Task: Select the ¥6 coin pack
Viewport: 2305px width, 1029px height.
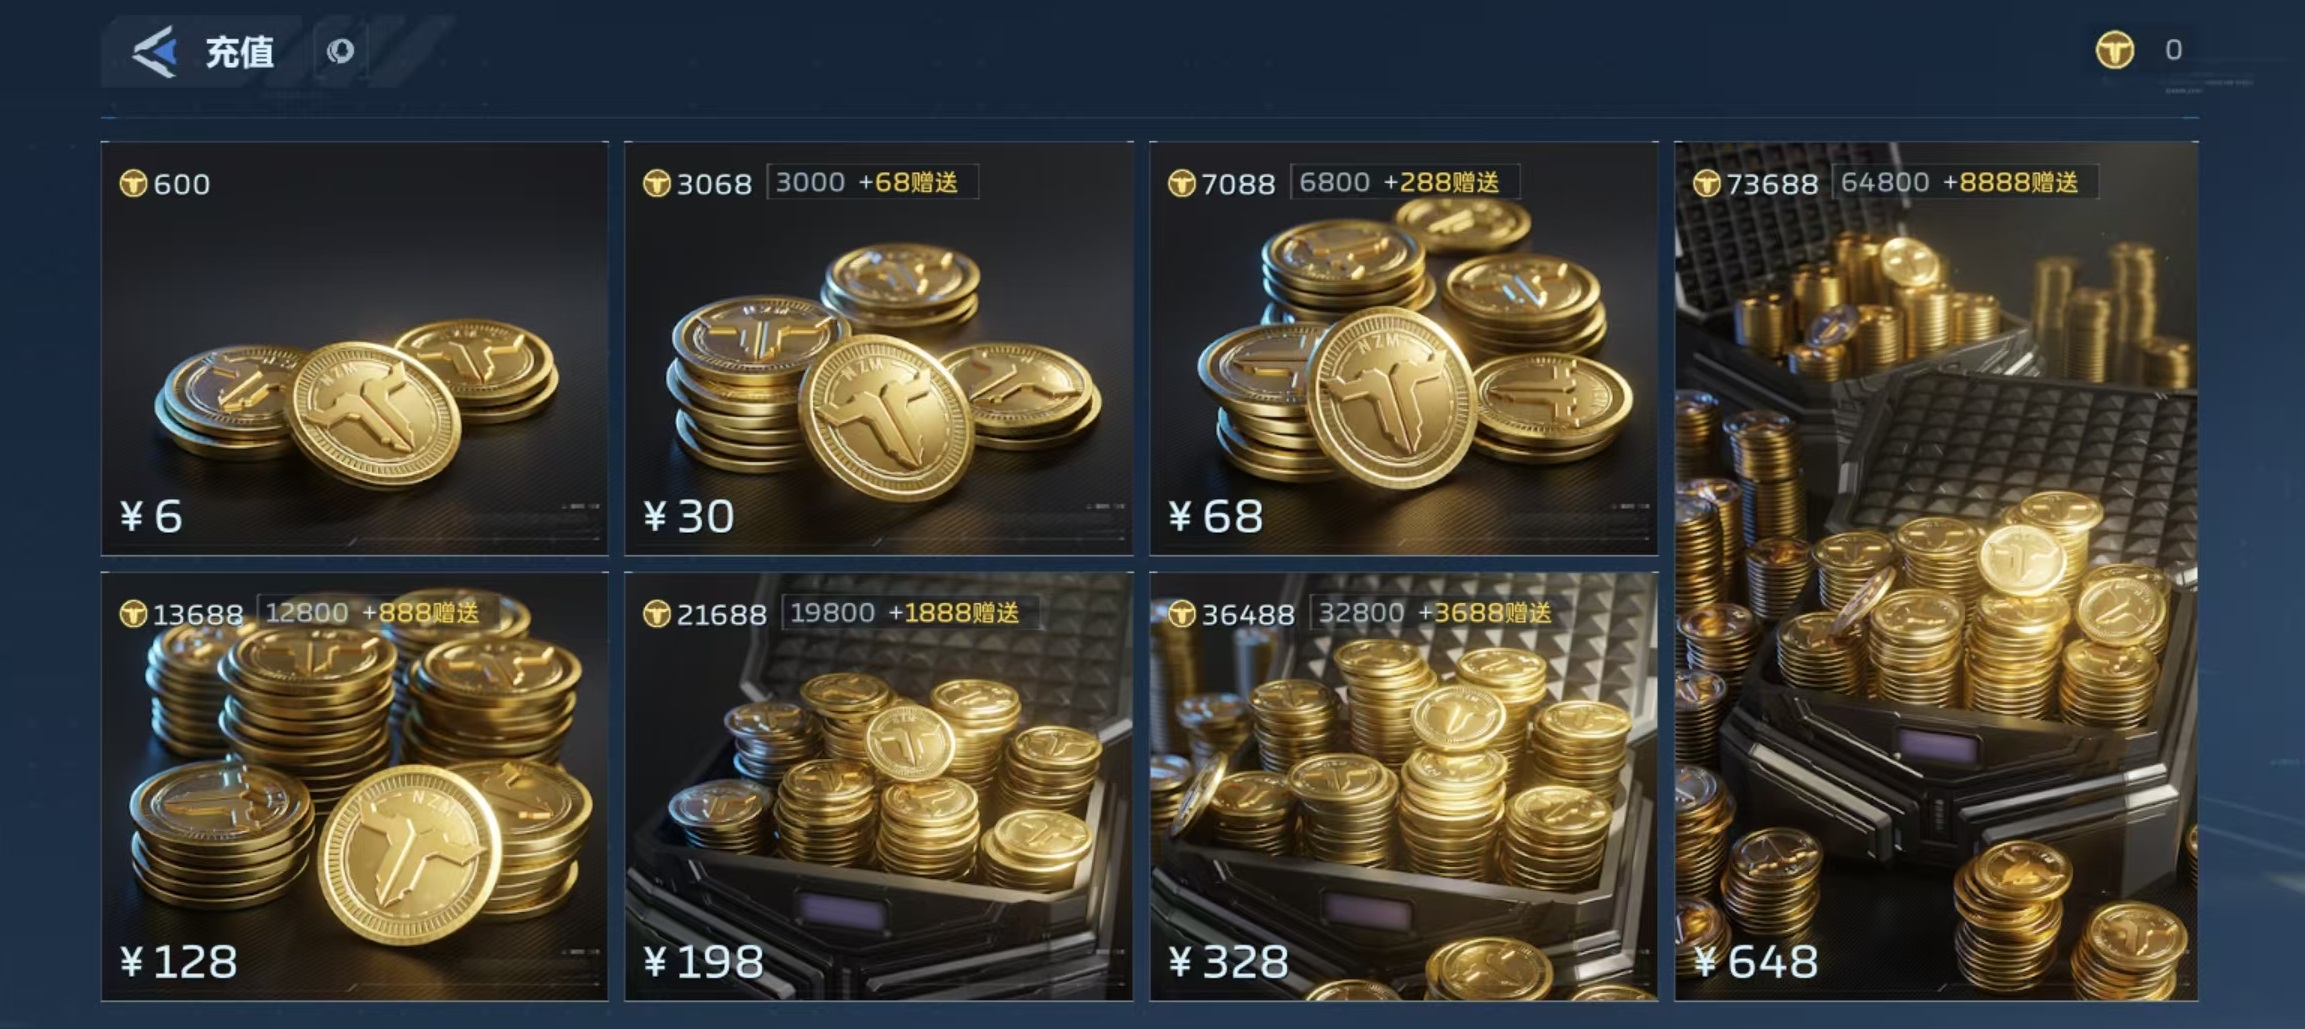Action: pyautogui.click(x=354, y=348)
